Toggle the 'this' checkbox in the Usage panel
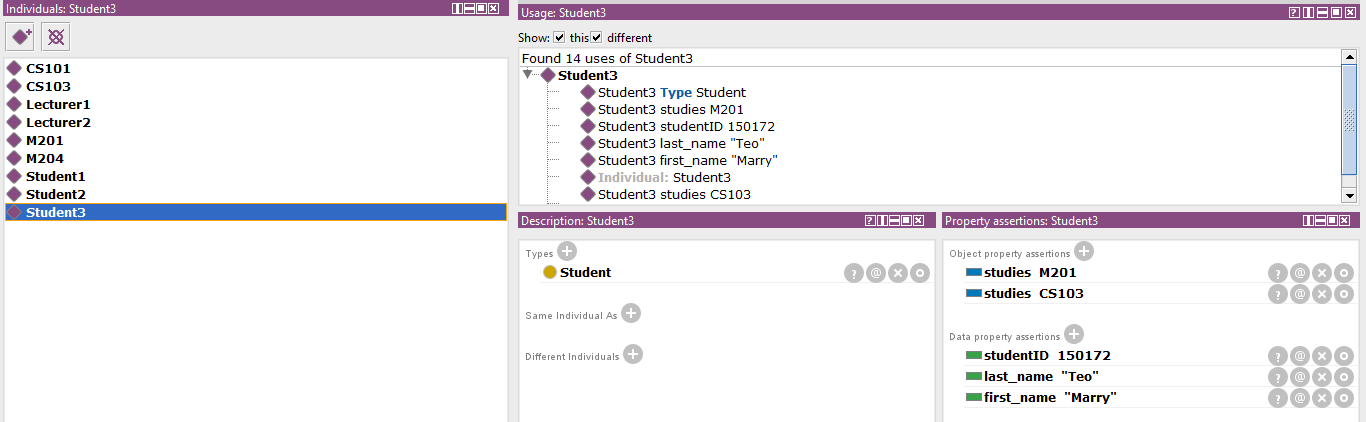1366x422 pixels. coord(559,38)
